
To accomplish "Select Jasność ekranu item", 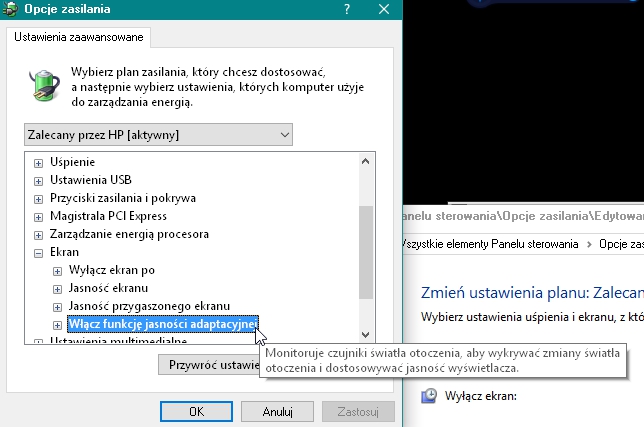I will coord(108,288).
